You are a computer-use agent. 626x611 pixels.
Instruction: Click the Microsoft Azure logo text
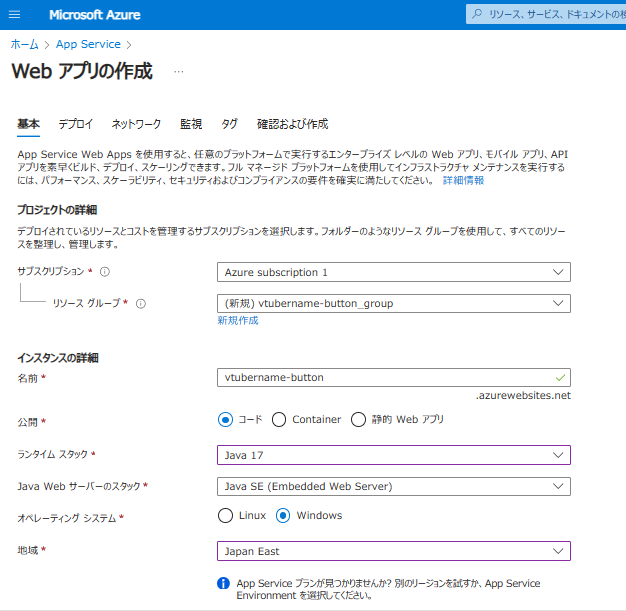pyautogui.click(x=95, y=15)
